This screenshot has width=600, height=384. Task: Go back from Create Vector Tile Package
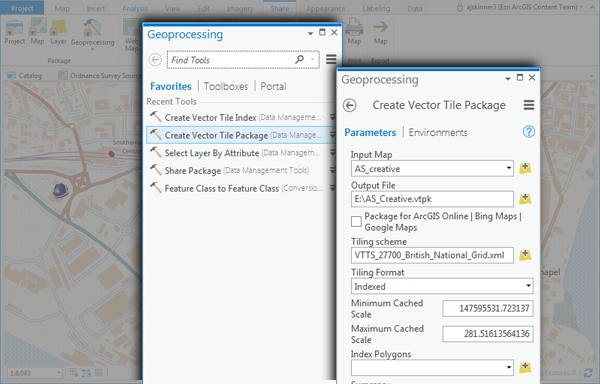(349, 105)
